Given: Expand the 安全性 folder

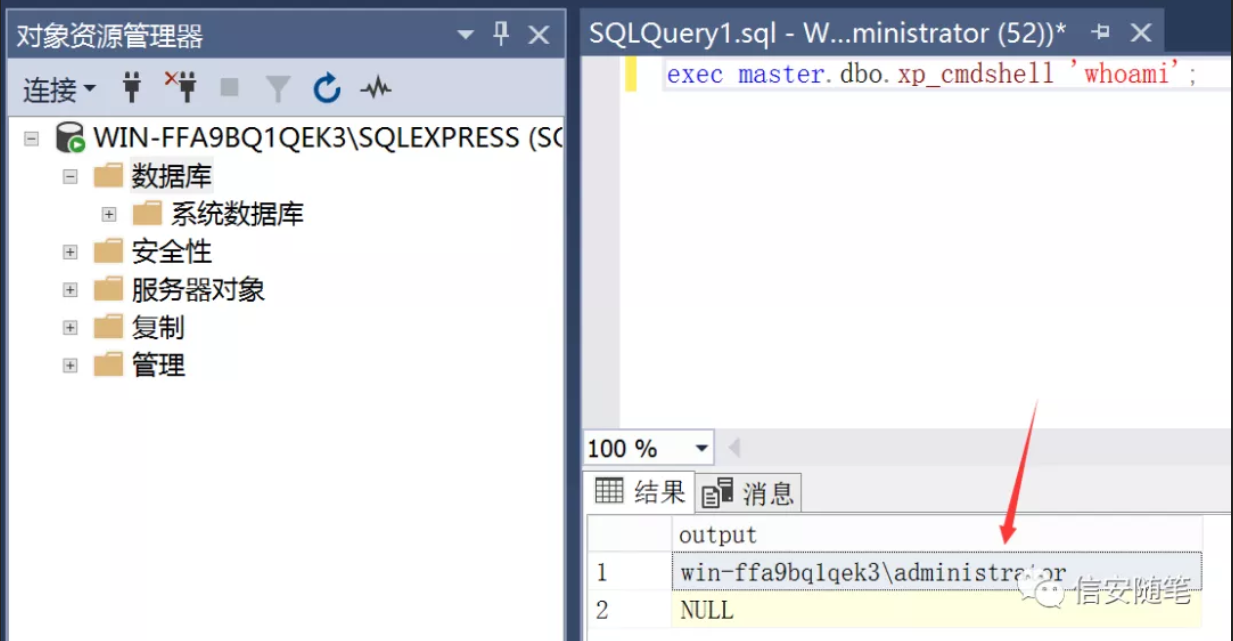Looking at the screenshot, I should (70, 252).
